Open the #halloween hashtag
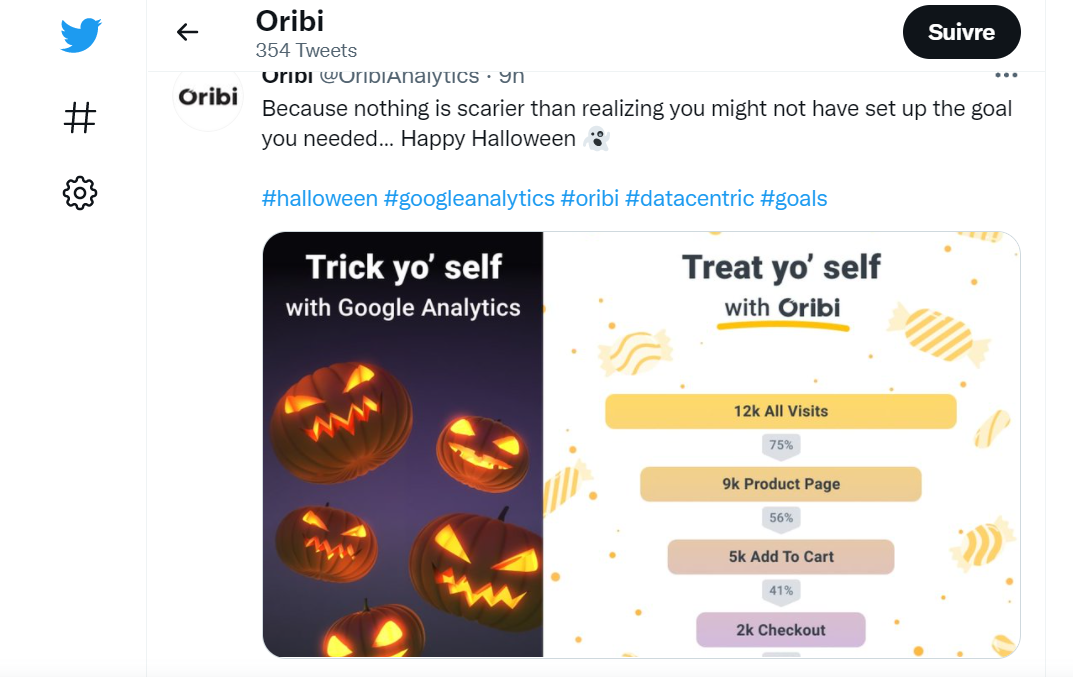1073x677 pixels. pos(320,198)
